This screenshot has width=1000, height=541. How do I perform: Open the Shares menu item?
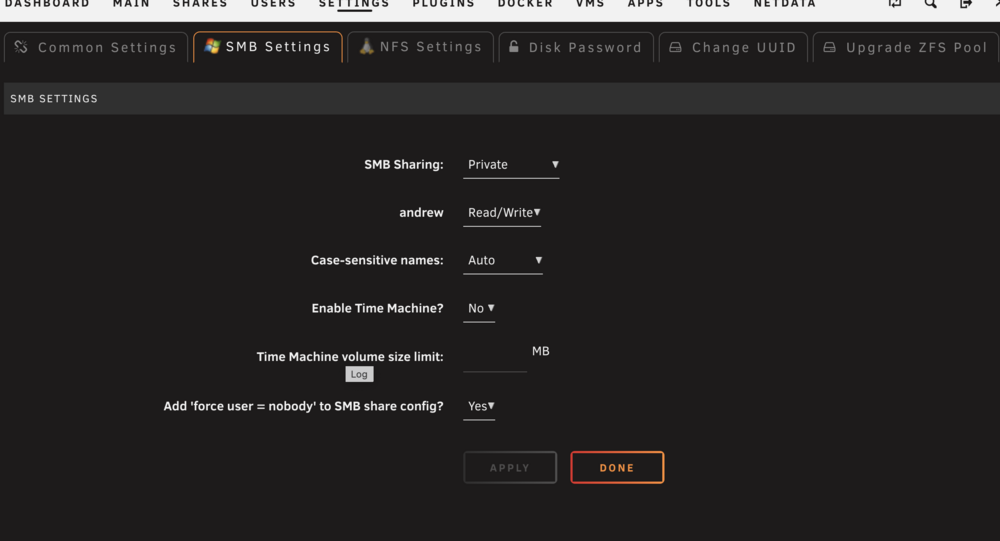pos(200,4)
